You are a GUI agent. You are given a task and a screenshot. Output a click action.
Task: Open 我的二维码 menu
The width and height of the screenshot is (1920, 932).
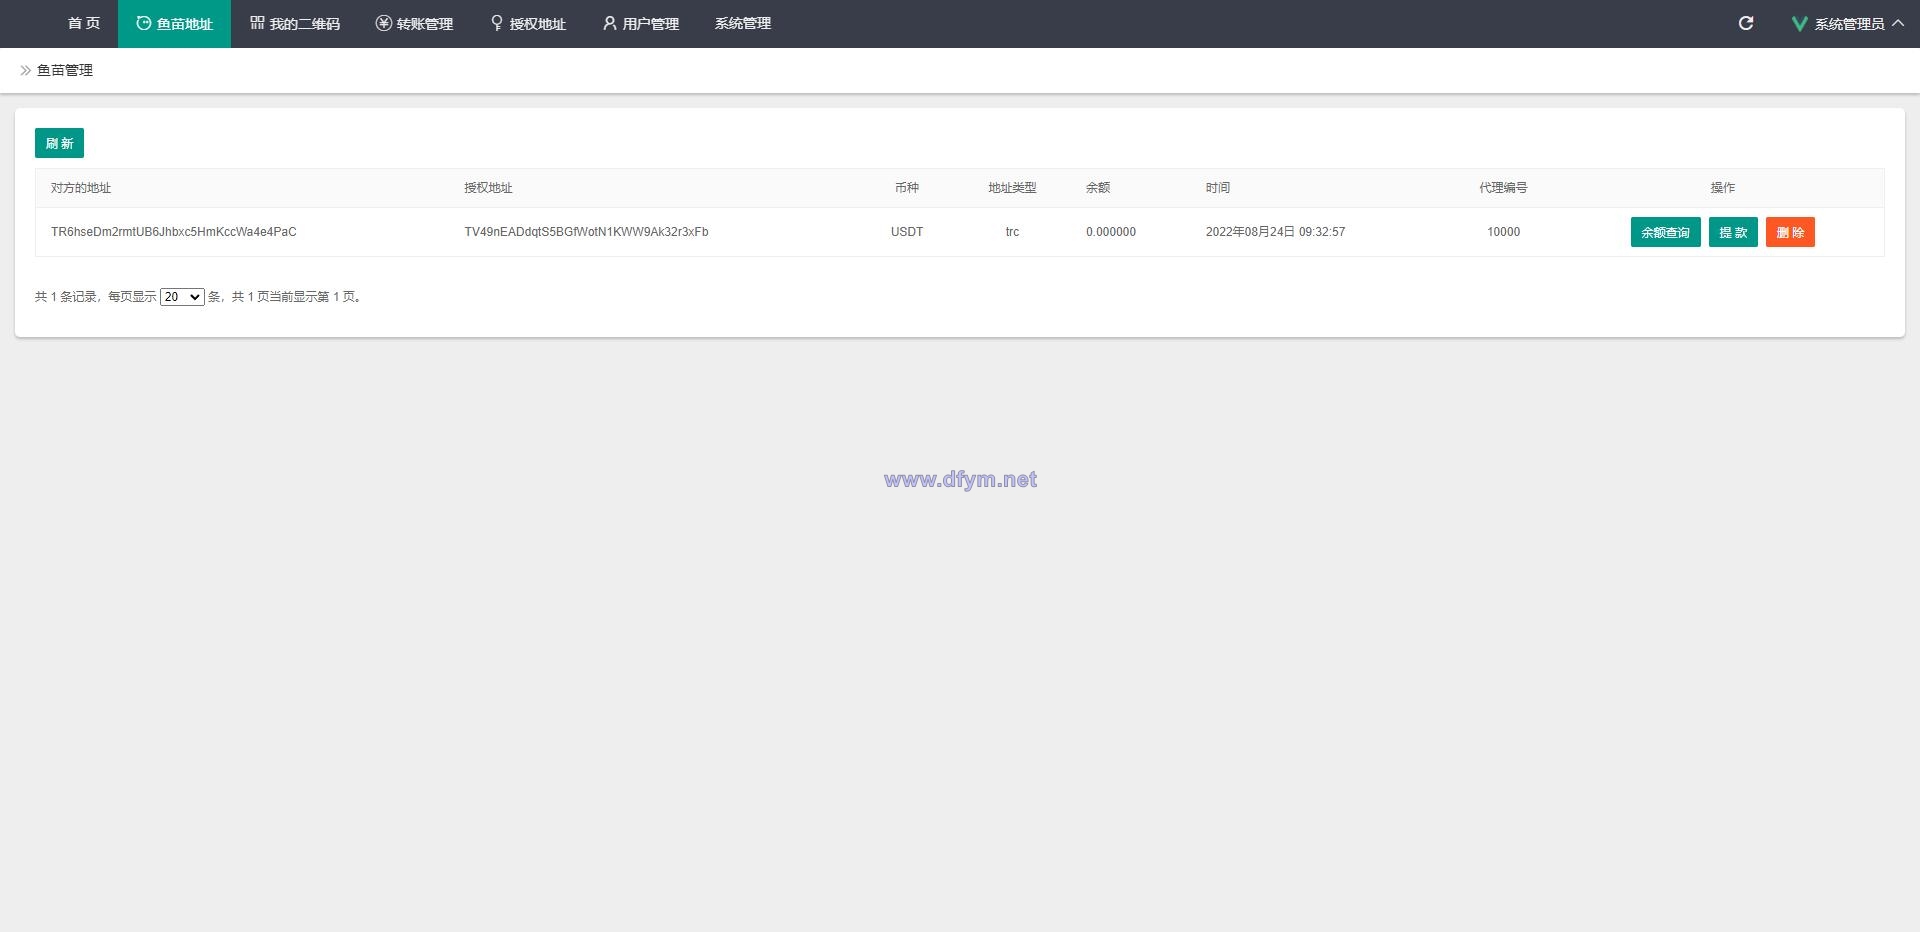pos(295,23)
